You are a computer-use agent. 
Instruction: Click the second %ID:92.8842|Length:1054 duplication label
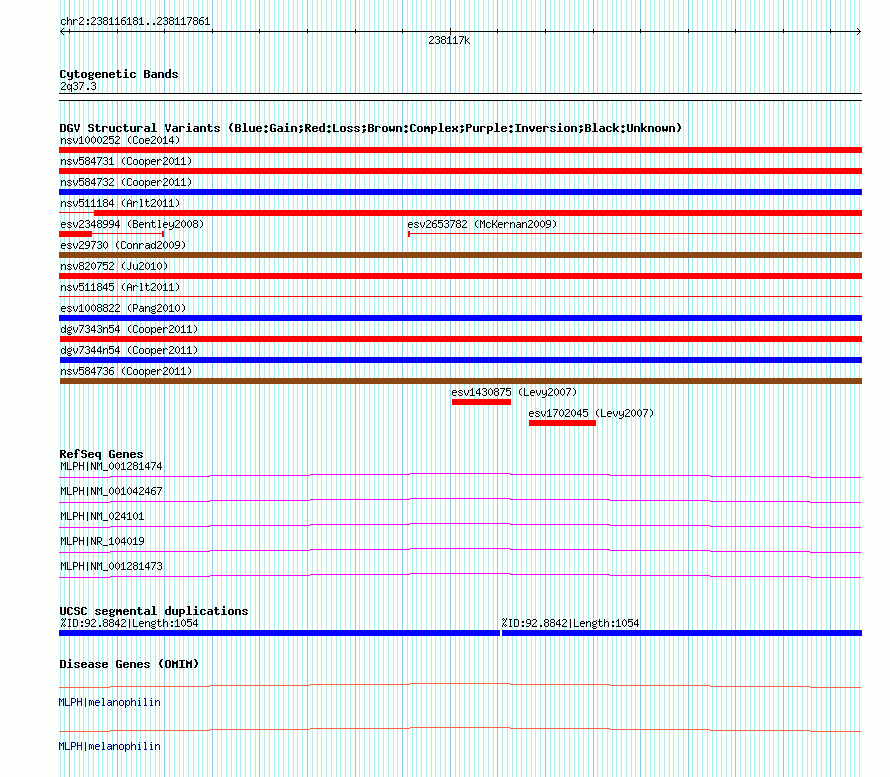coord(570,623)
